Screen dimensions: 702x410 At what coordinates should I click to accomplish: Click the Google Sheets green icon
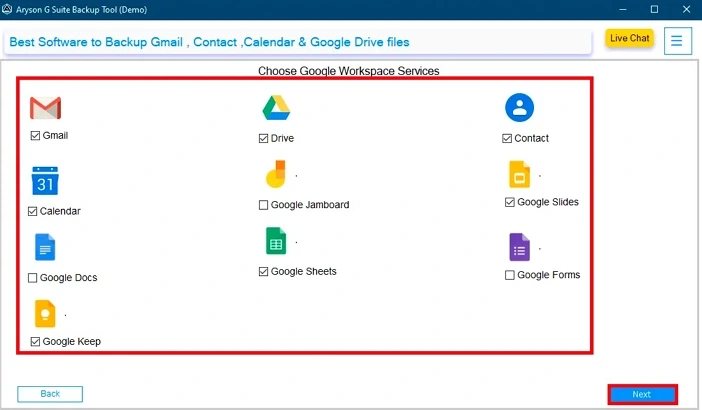click(276, 241)
